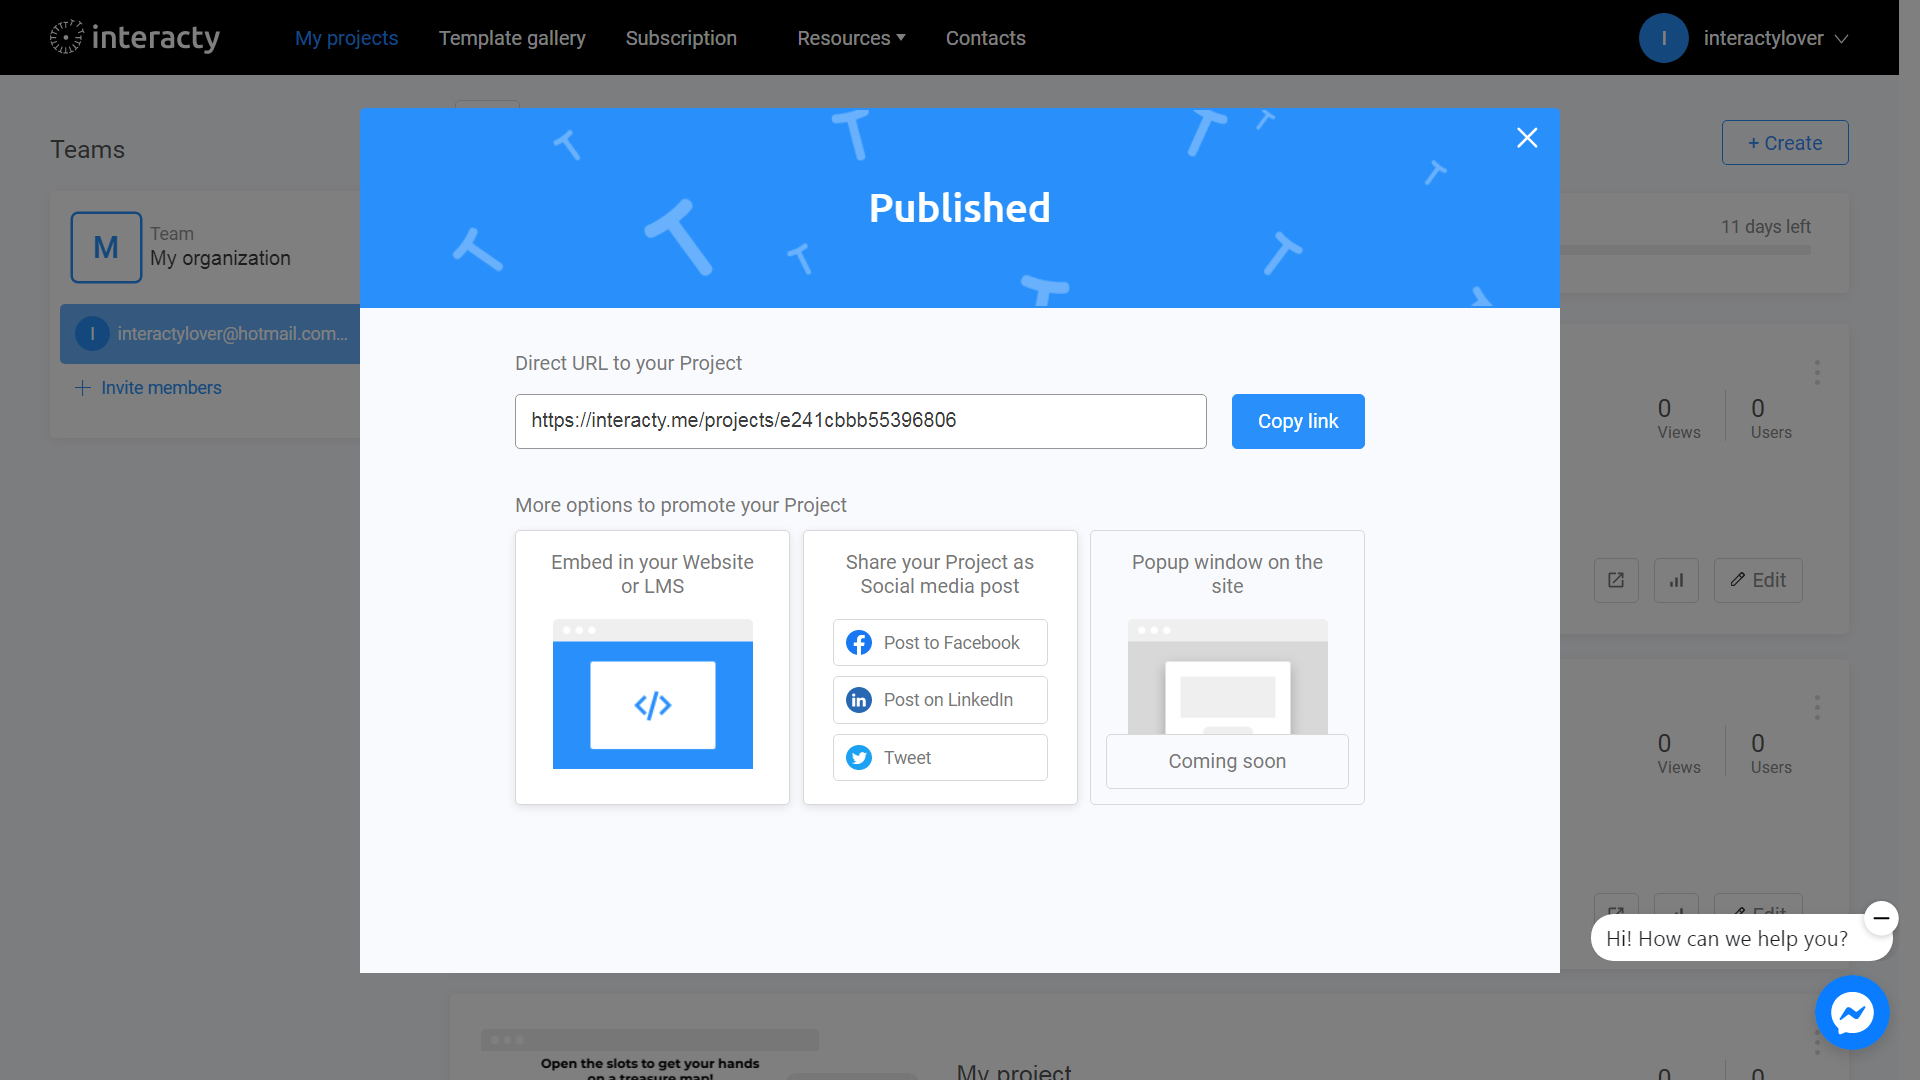The height and width of the screenshot is (1080, 1920).
Task: Click the Facebook post icon
Action: pos(860,642)
